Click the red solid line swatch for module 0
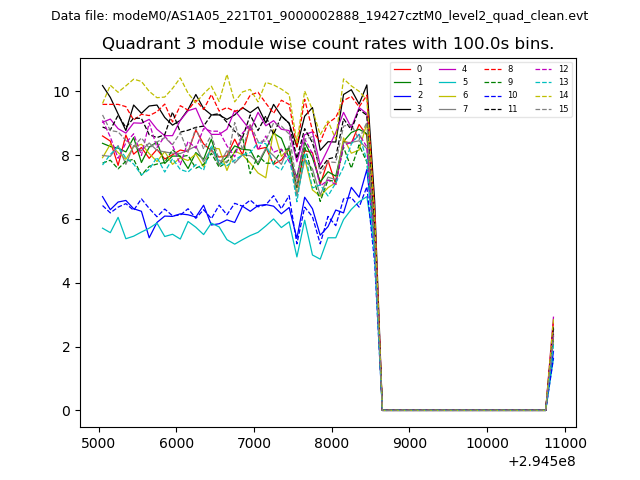This screenshot has height=480, width=640. (x=402, y=69)
